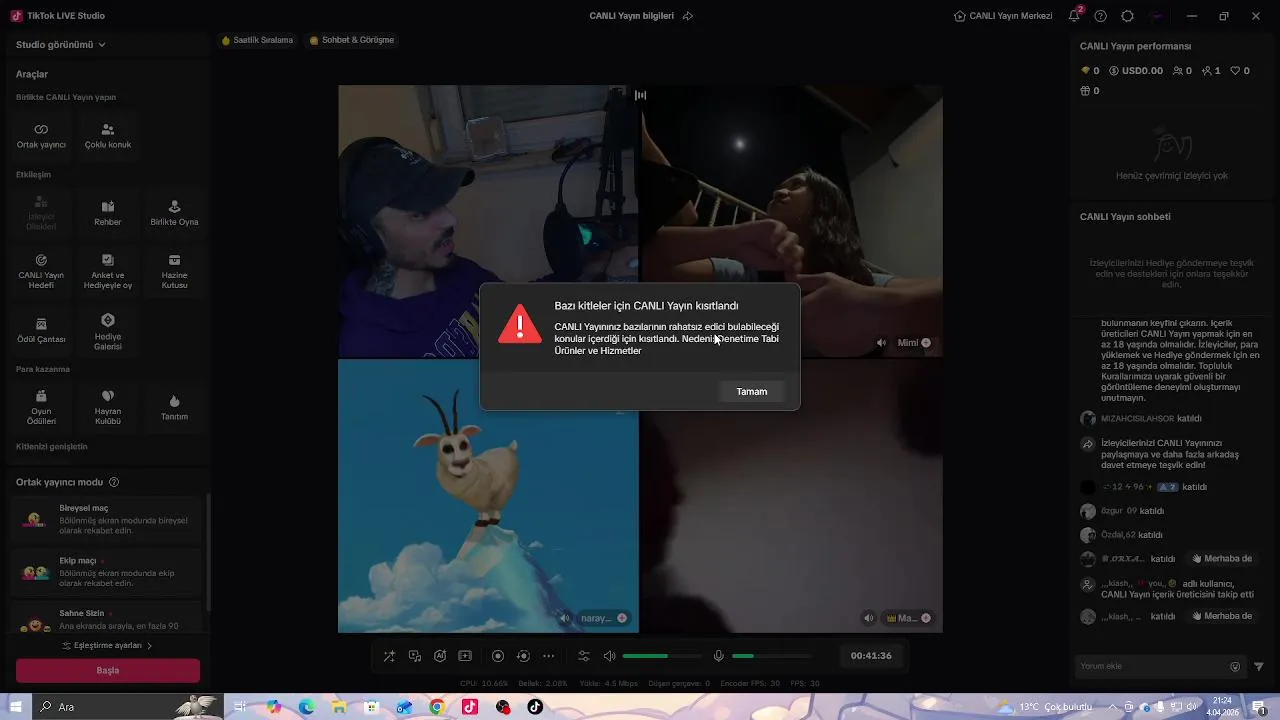Image resolution: width=1280 pixels, height=720 pixels.
Task: Switch to the Sohbet & Görüşme tab
Action: coord(352,40)
